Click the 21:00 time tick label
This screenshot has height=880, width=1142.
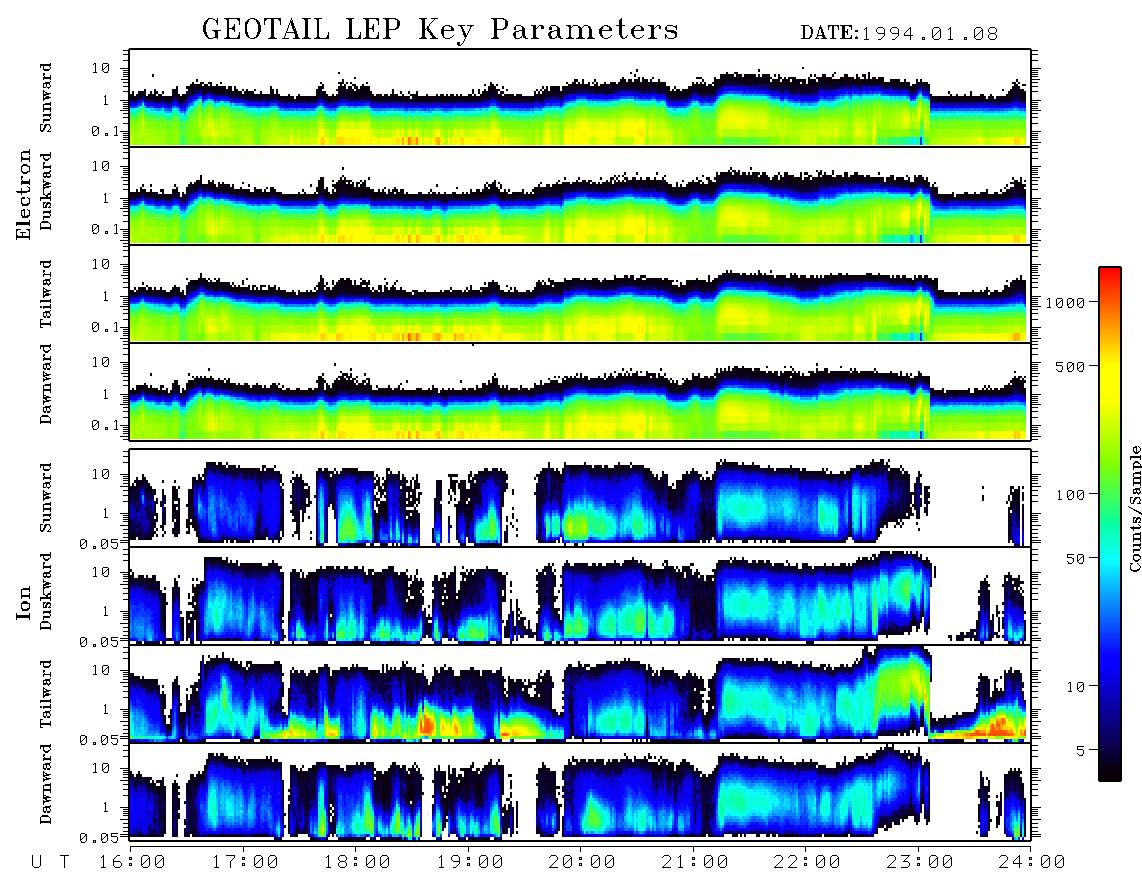point(696,863)
